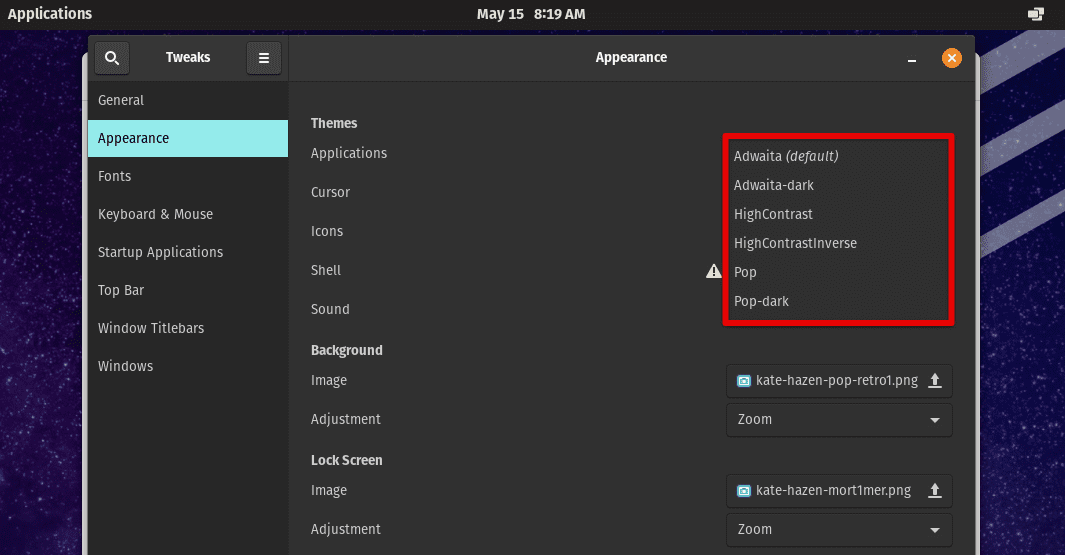Open Background image chooser kate-hazen-pop-retro1.png

(x=839, y=380)
